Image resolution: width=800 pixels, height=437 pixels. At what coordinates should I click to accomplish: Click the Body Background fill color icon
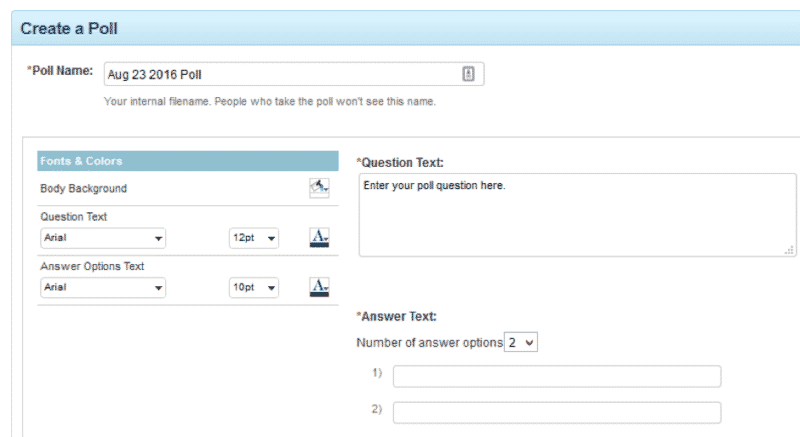pos(319,188)
